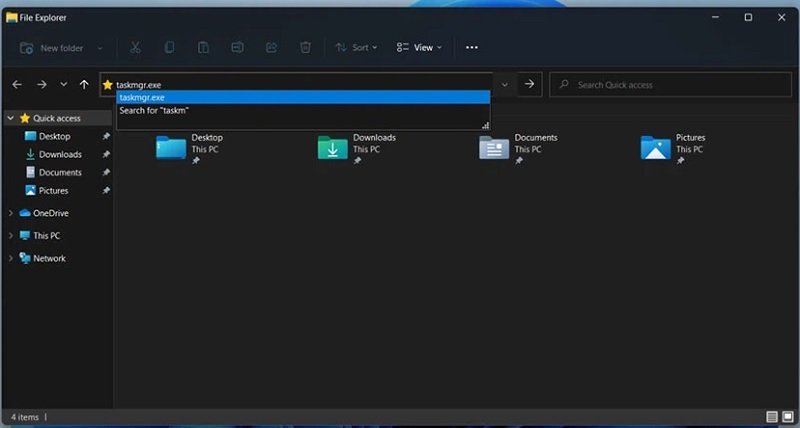Select Network in the sidebar
Screen dimensions: 800x428
[49, 258]
